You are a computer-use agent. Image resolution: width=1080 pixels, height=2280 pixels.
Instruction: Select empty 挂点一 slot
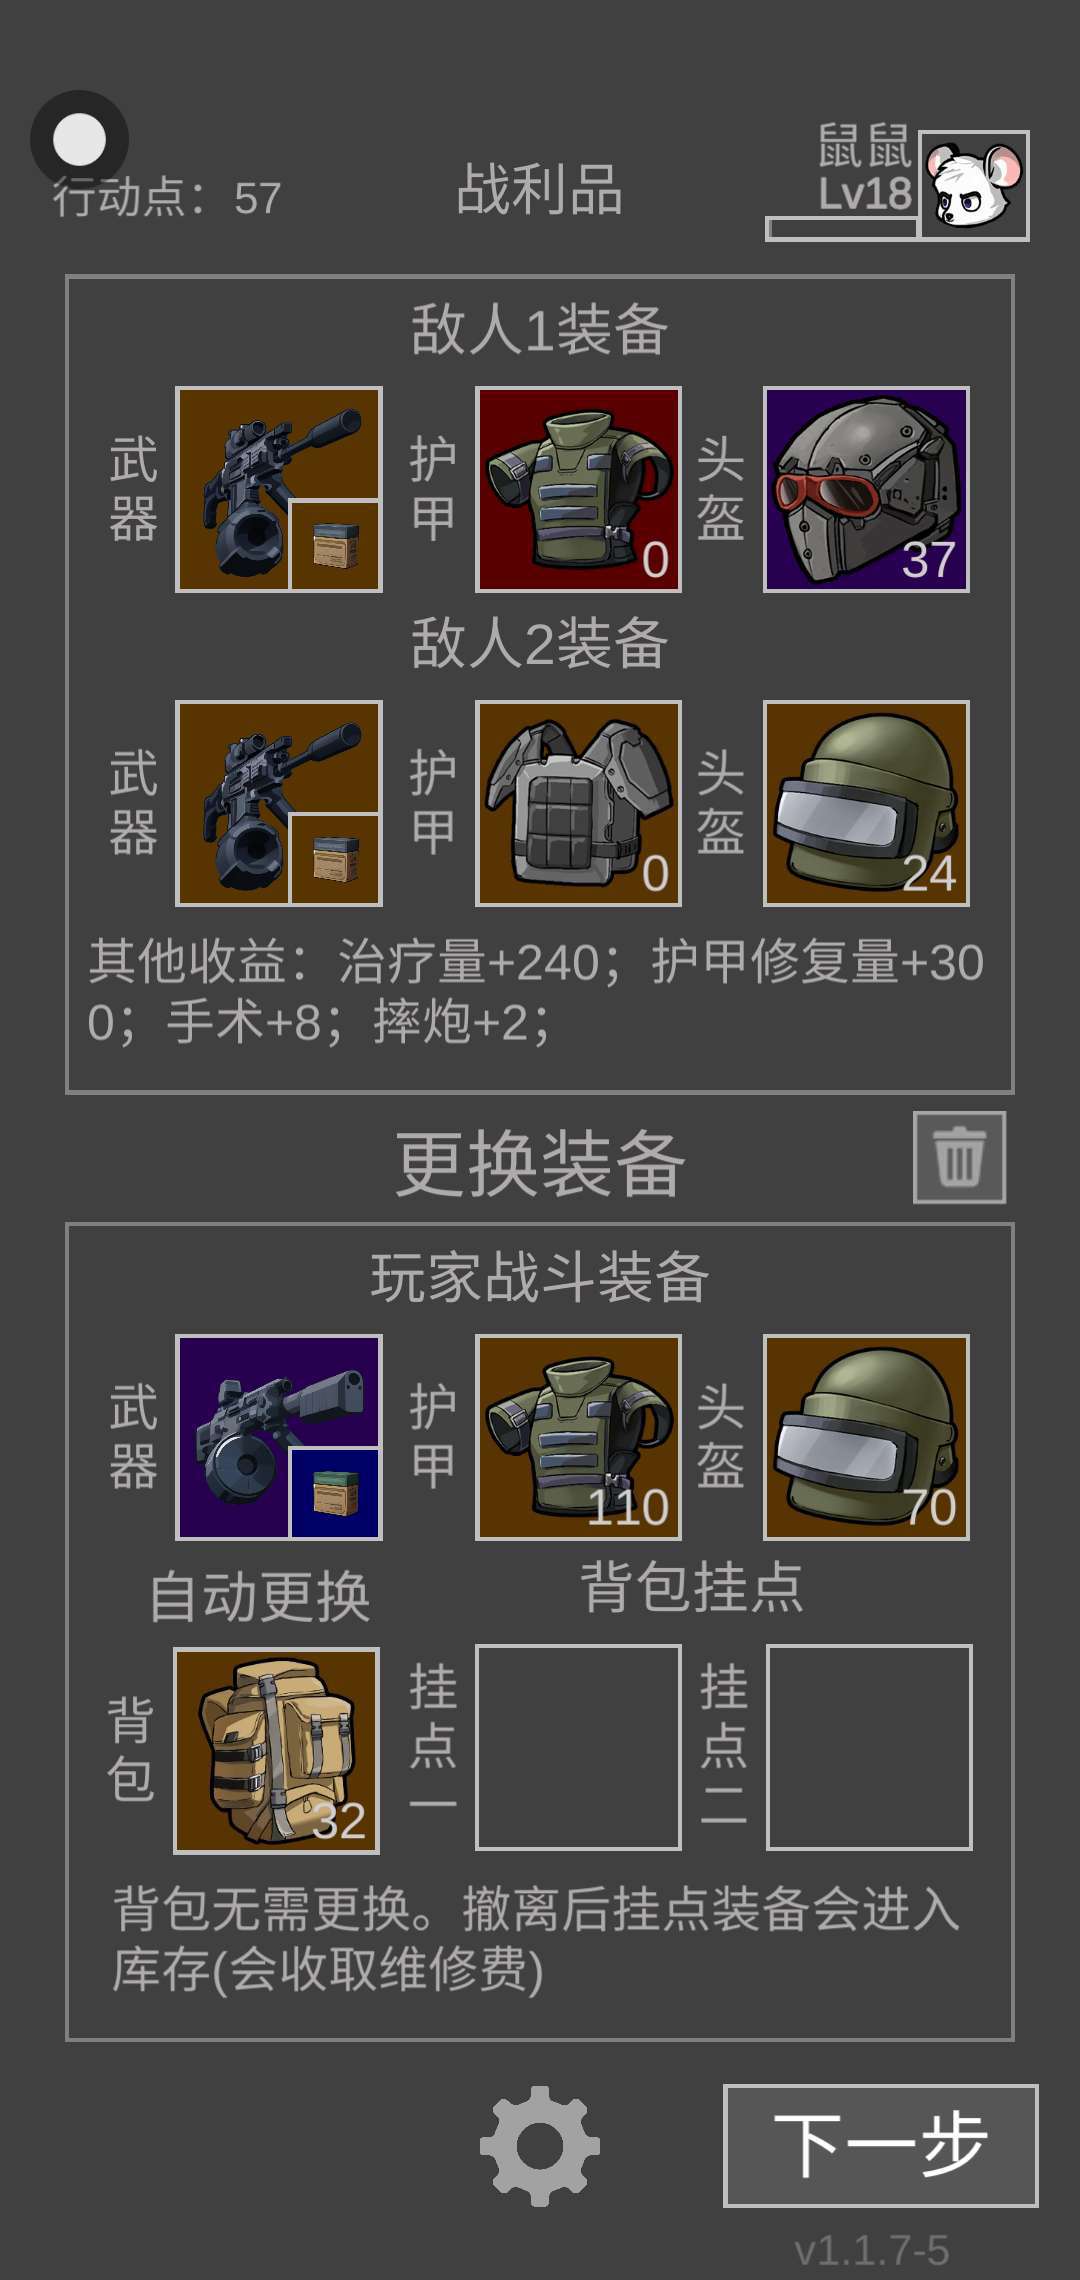(x=578, y=1747)
